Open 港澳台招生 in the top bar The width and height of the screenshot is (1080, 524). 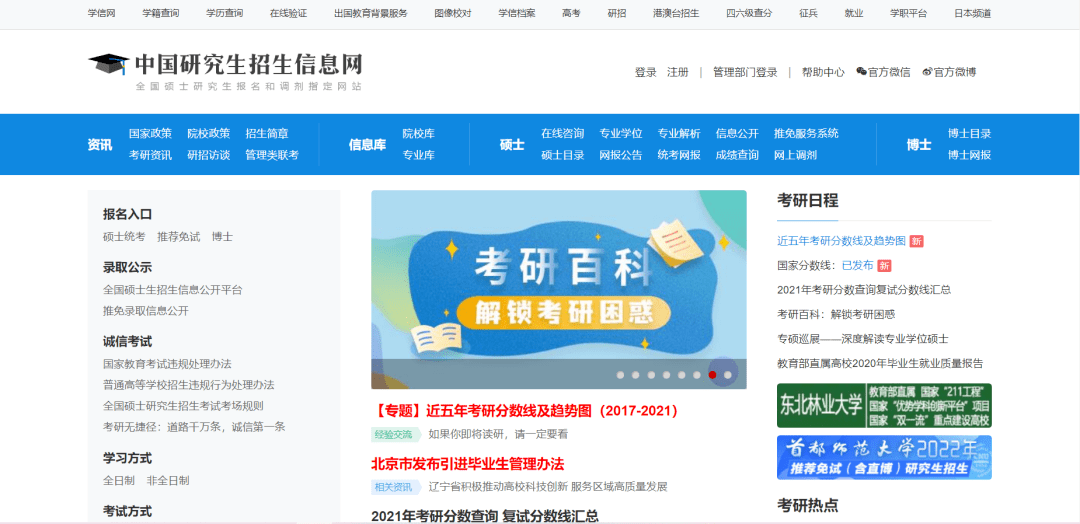[676, 13]
